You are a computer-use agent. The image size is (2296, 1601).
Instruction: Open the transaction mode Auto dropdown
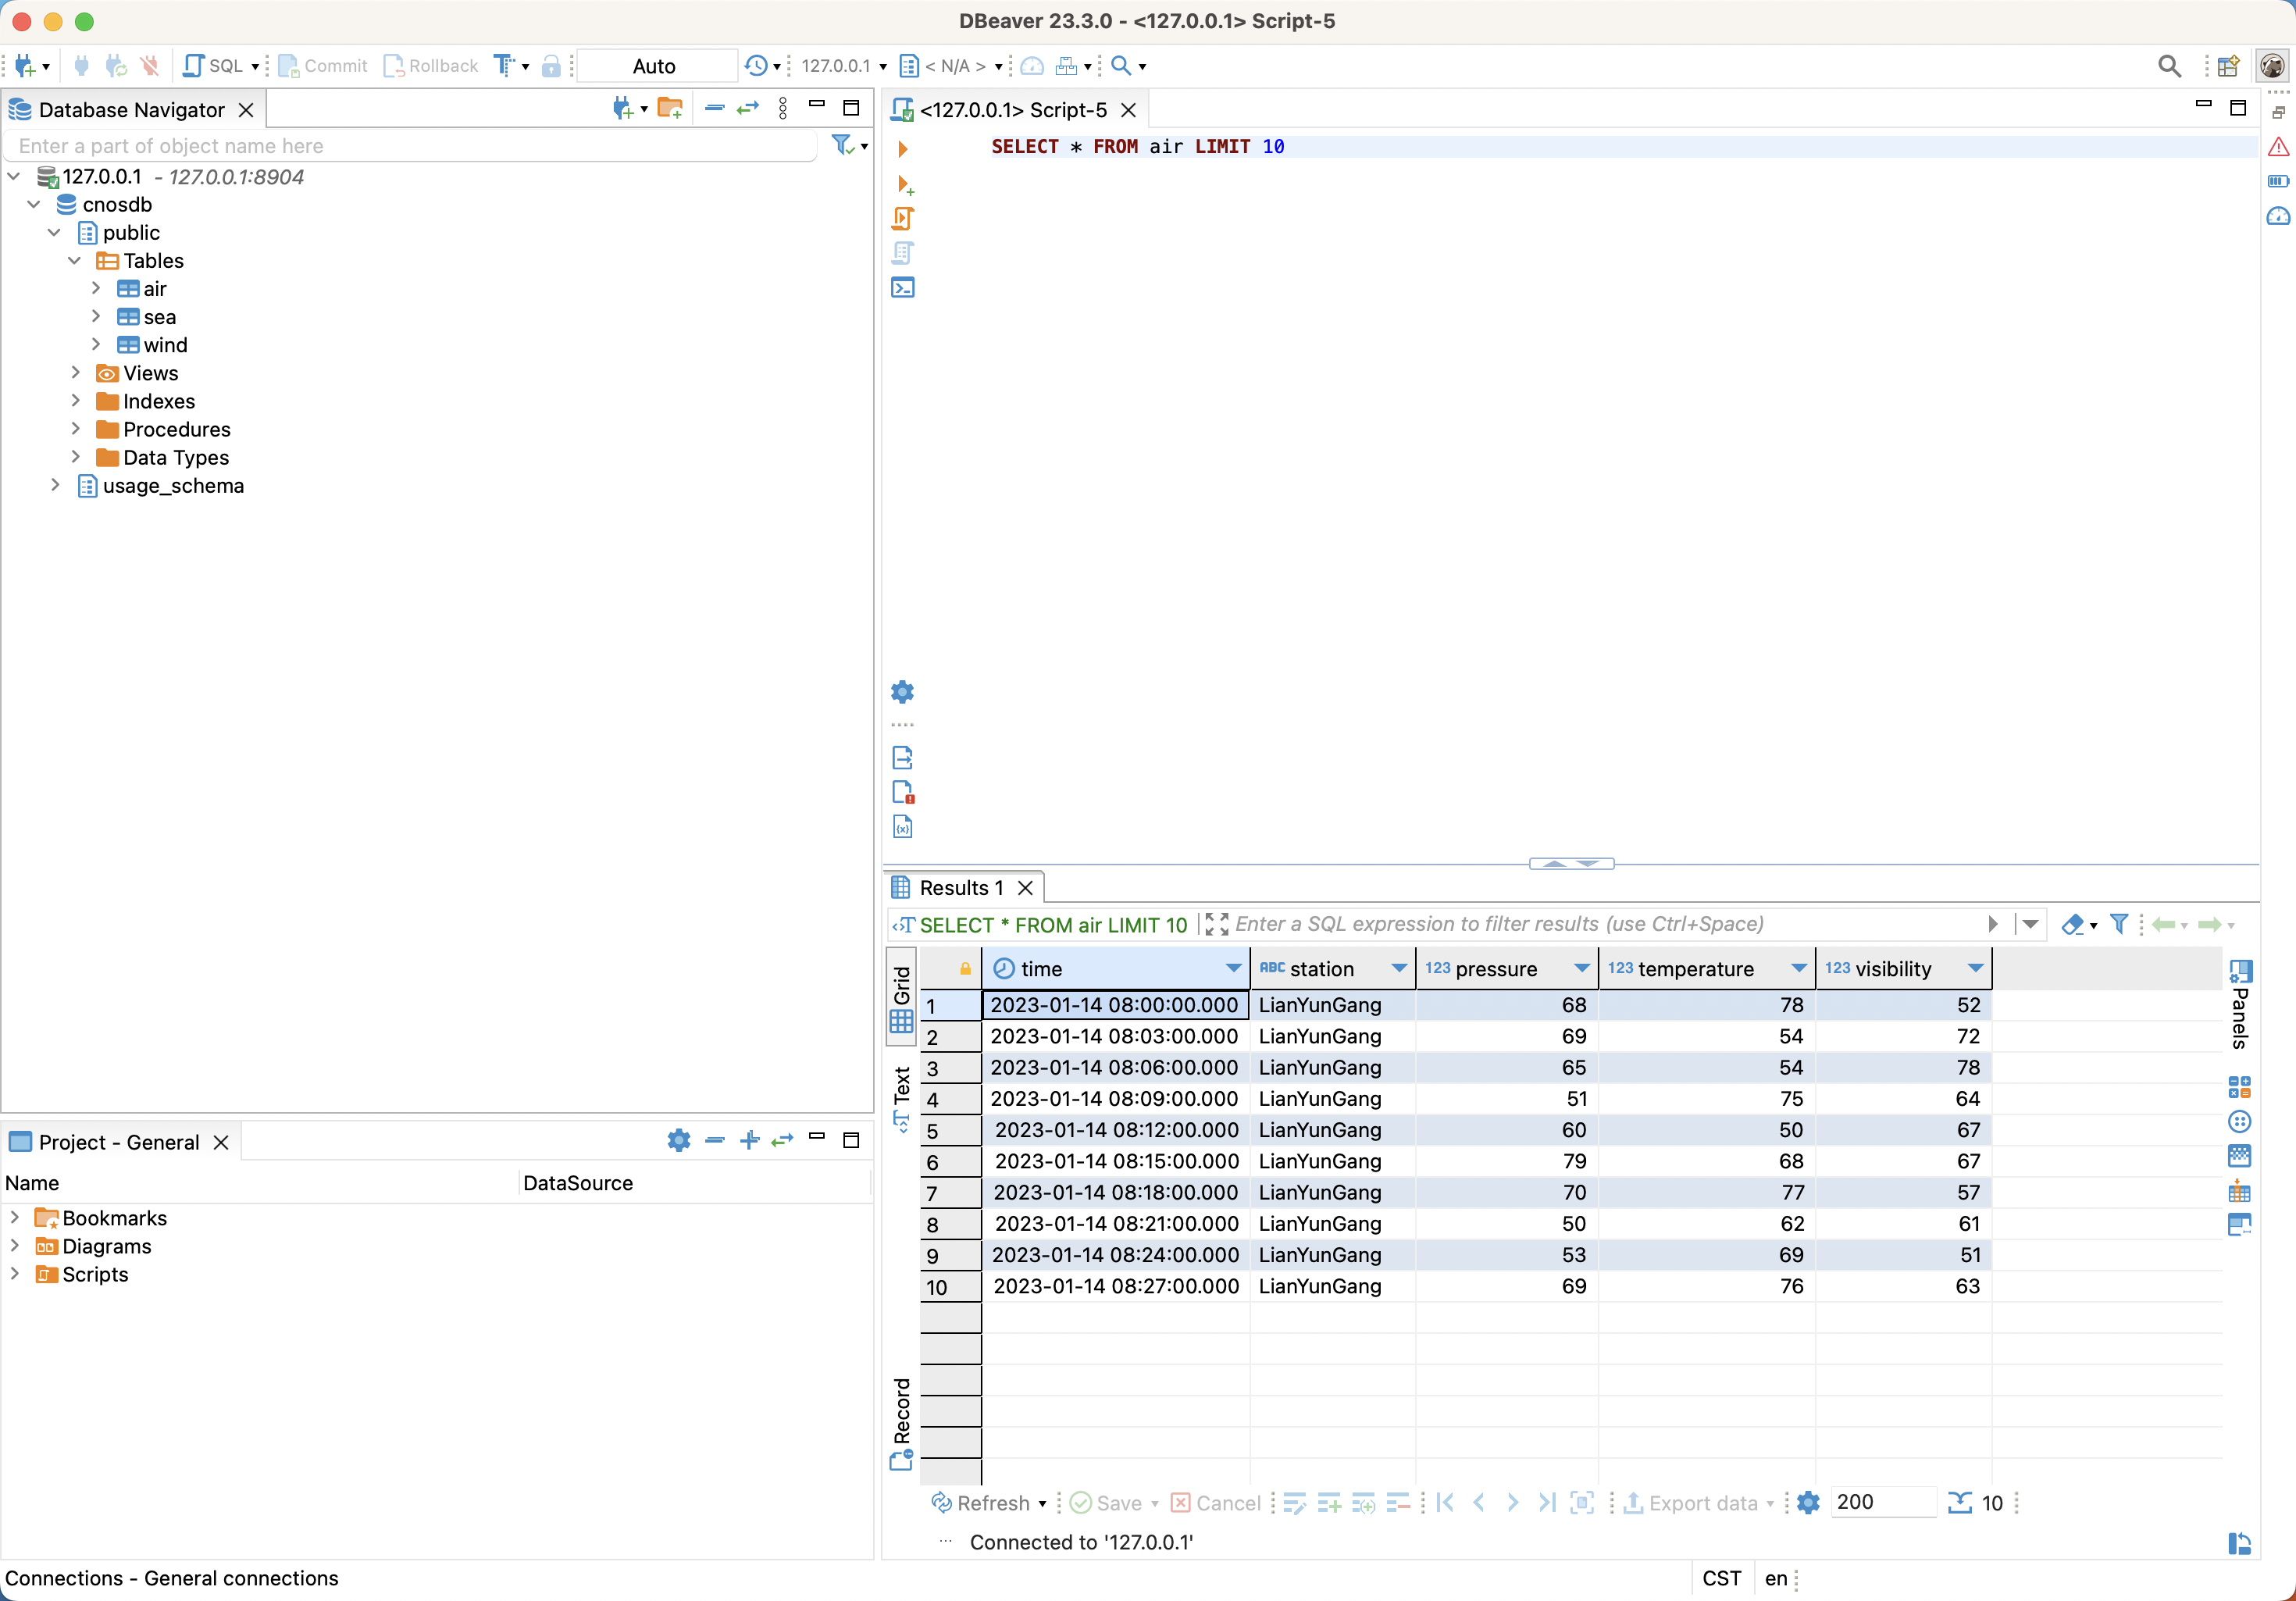655,66
